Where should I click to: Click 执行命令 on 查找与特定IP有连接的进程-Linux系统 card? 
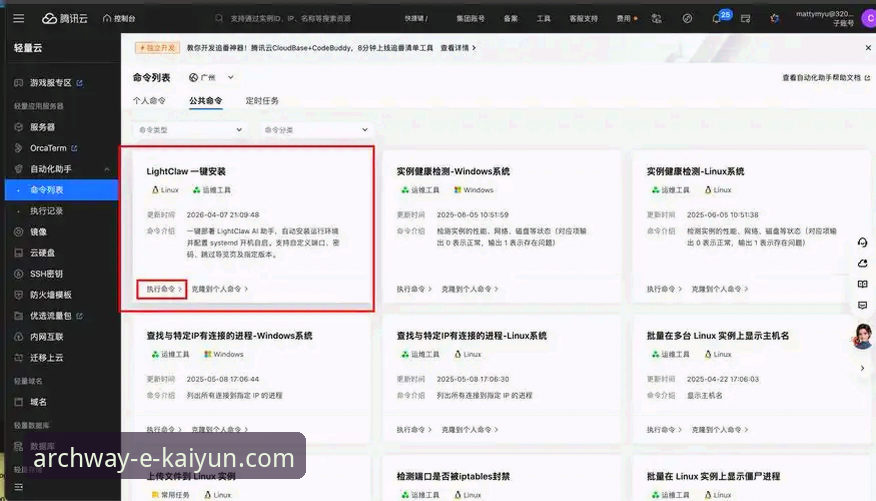tap(414, 430)
